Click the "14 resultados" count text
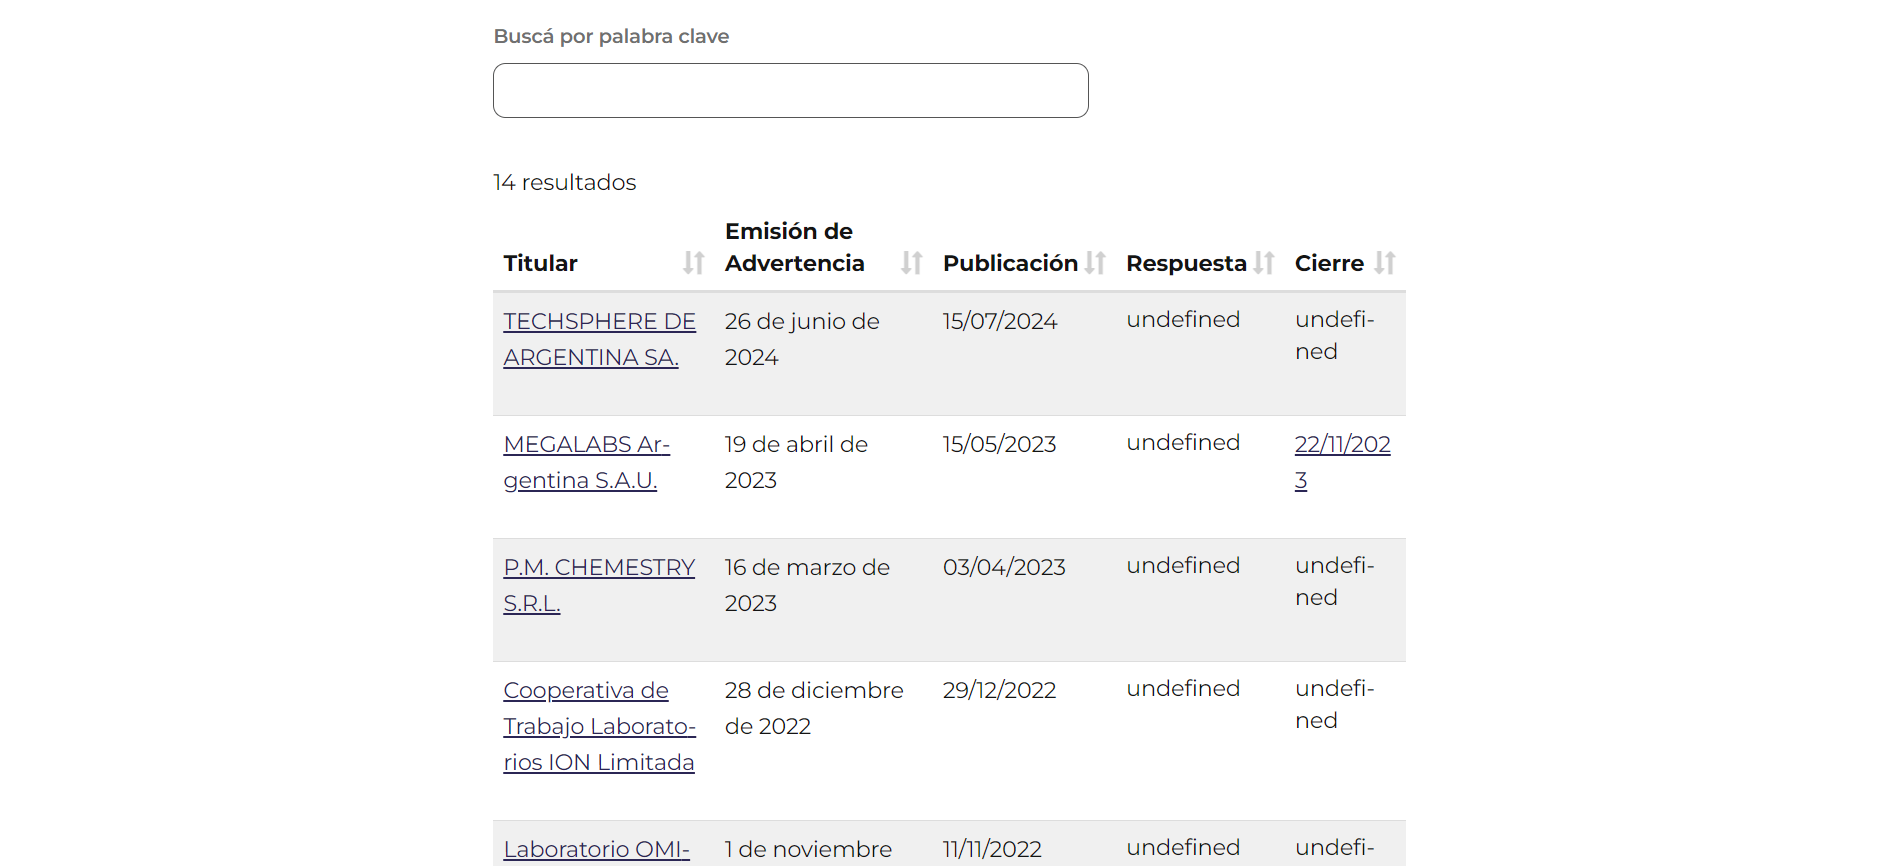The width and height of the screenshot is (1890, 866). point(564,182)
